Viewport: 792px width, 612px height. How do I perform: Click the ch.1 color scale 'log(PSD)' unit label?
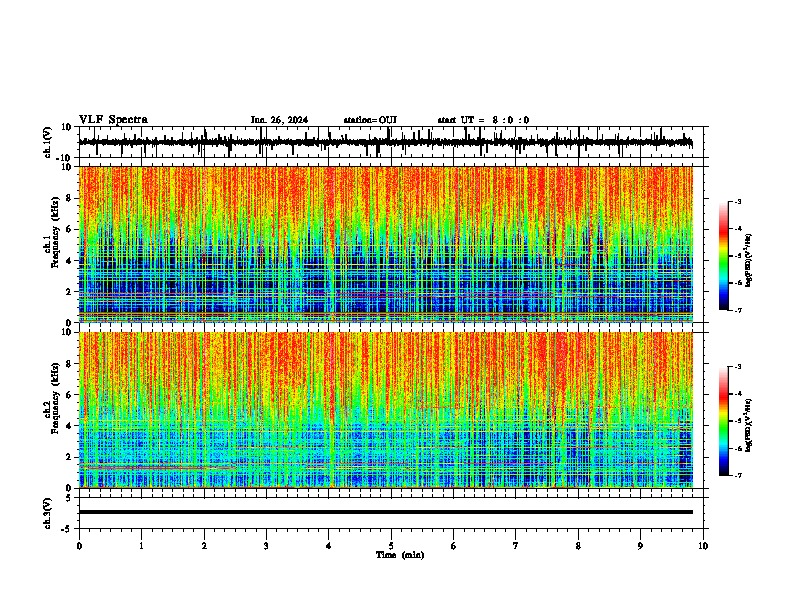click(749, 260)
